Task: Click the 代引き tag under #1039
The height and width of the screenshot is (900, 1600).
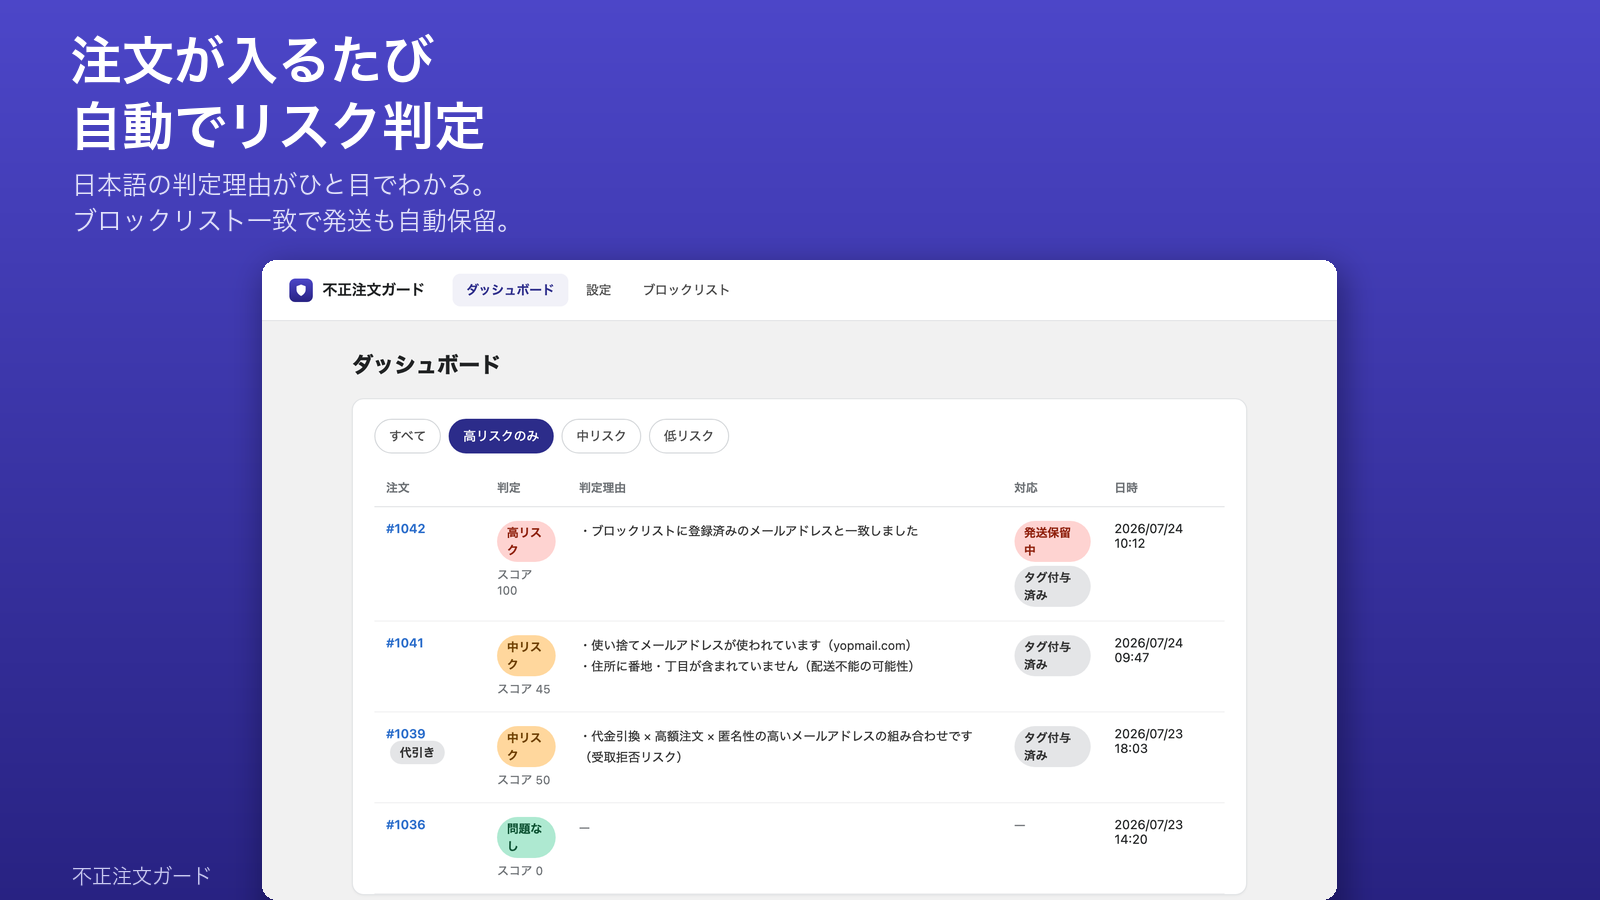Action: pyautogui.click(x=417, y=753)
